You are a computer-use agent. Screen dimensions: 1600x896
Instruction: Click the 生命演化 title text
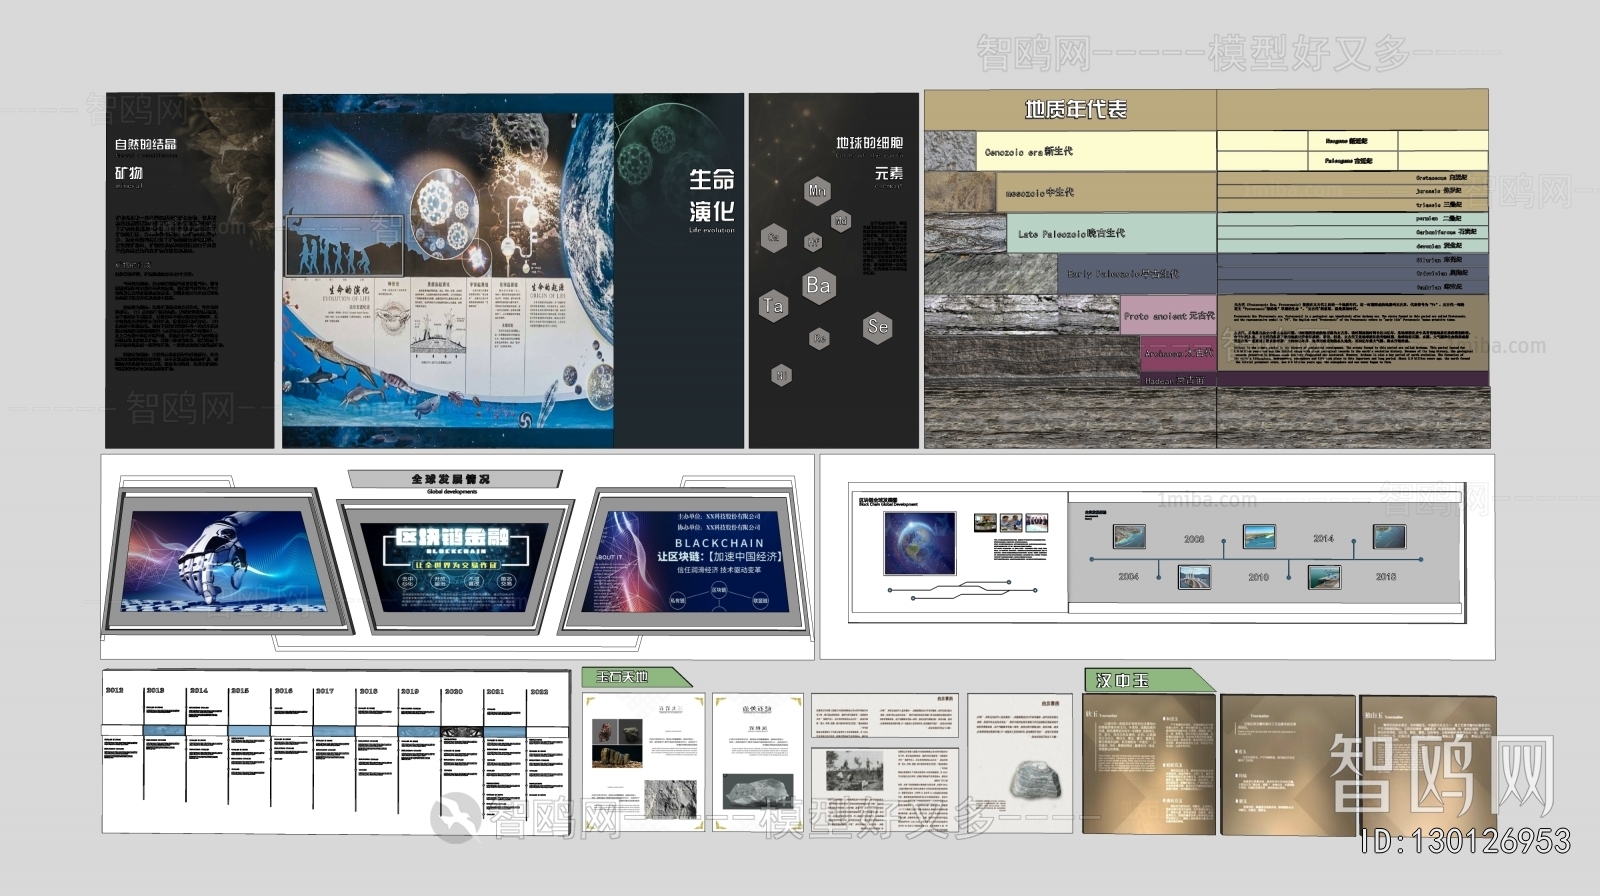point(711,196)
